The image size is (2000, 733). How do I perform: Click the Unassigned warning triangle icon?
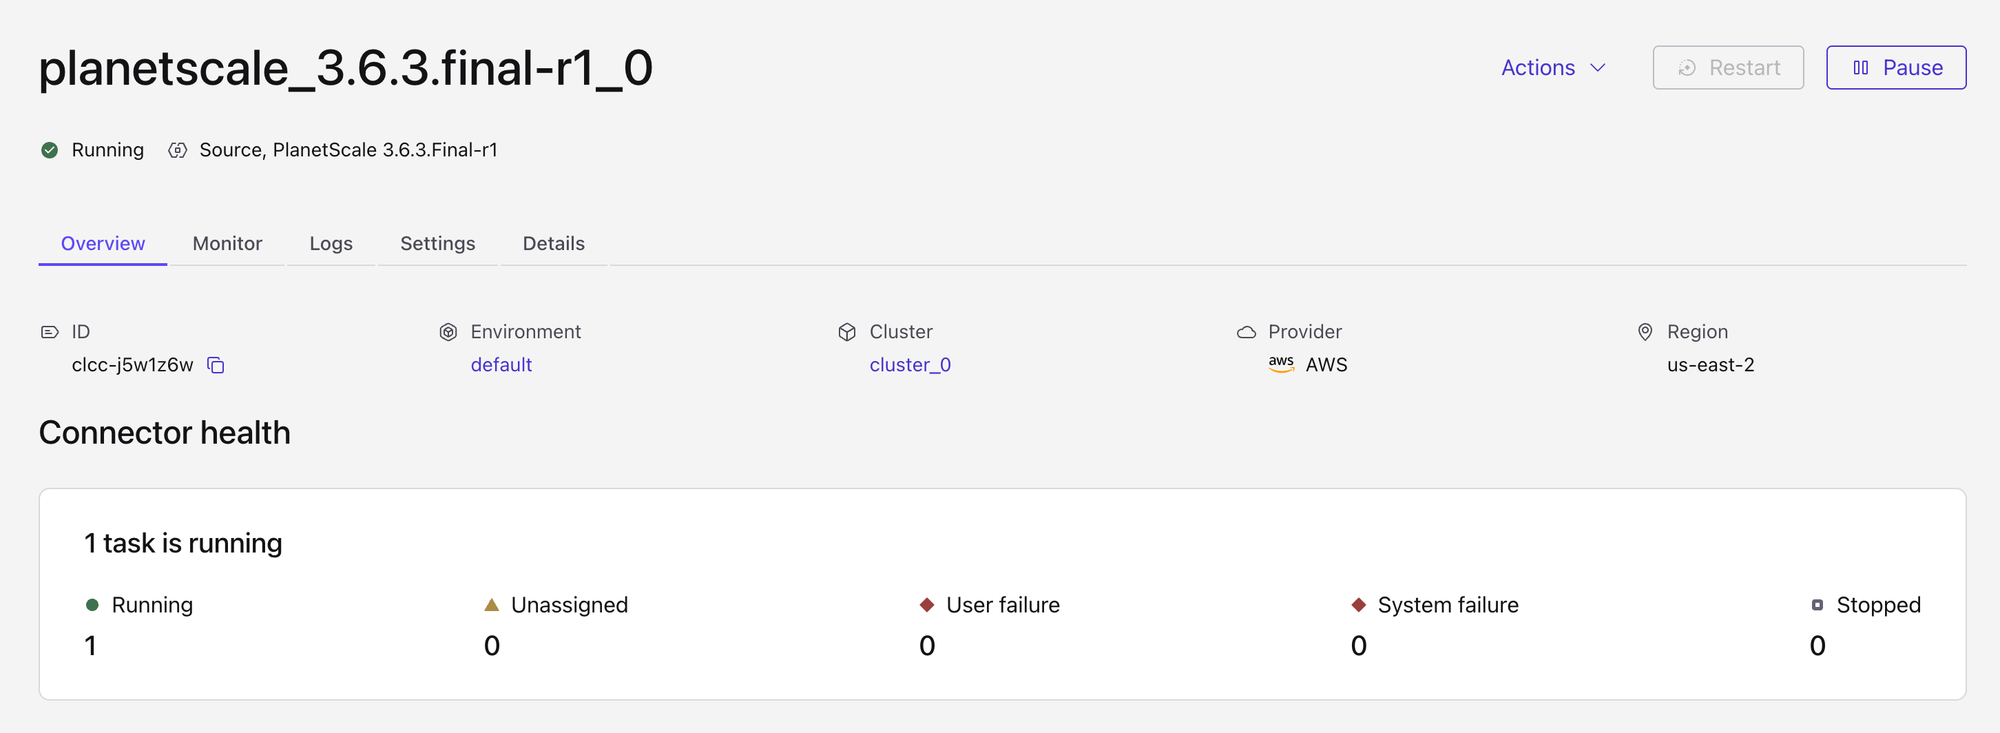(x=491, y=605)
